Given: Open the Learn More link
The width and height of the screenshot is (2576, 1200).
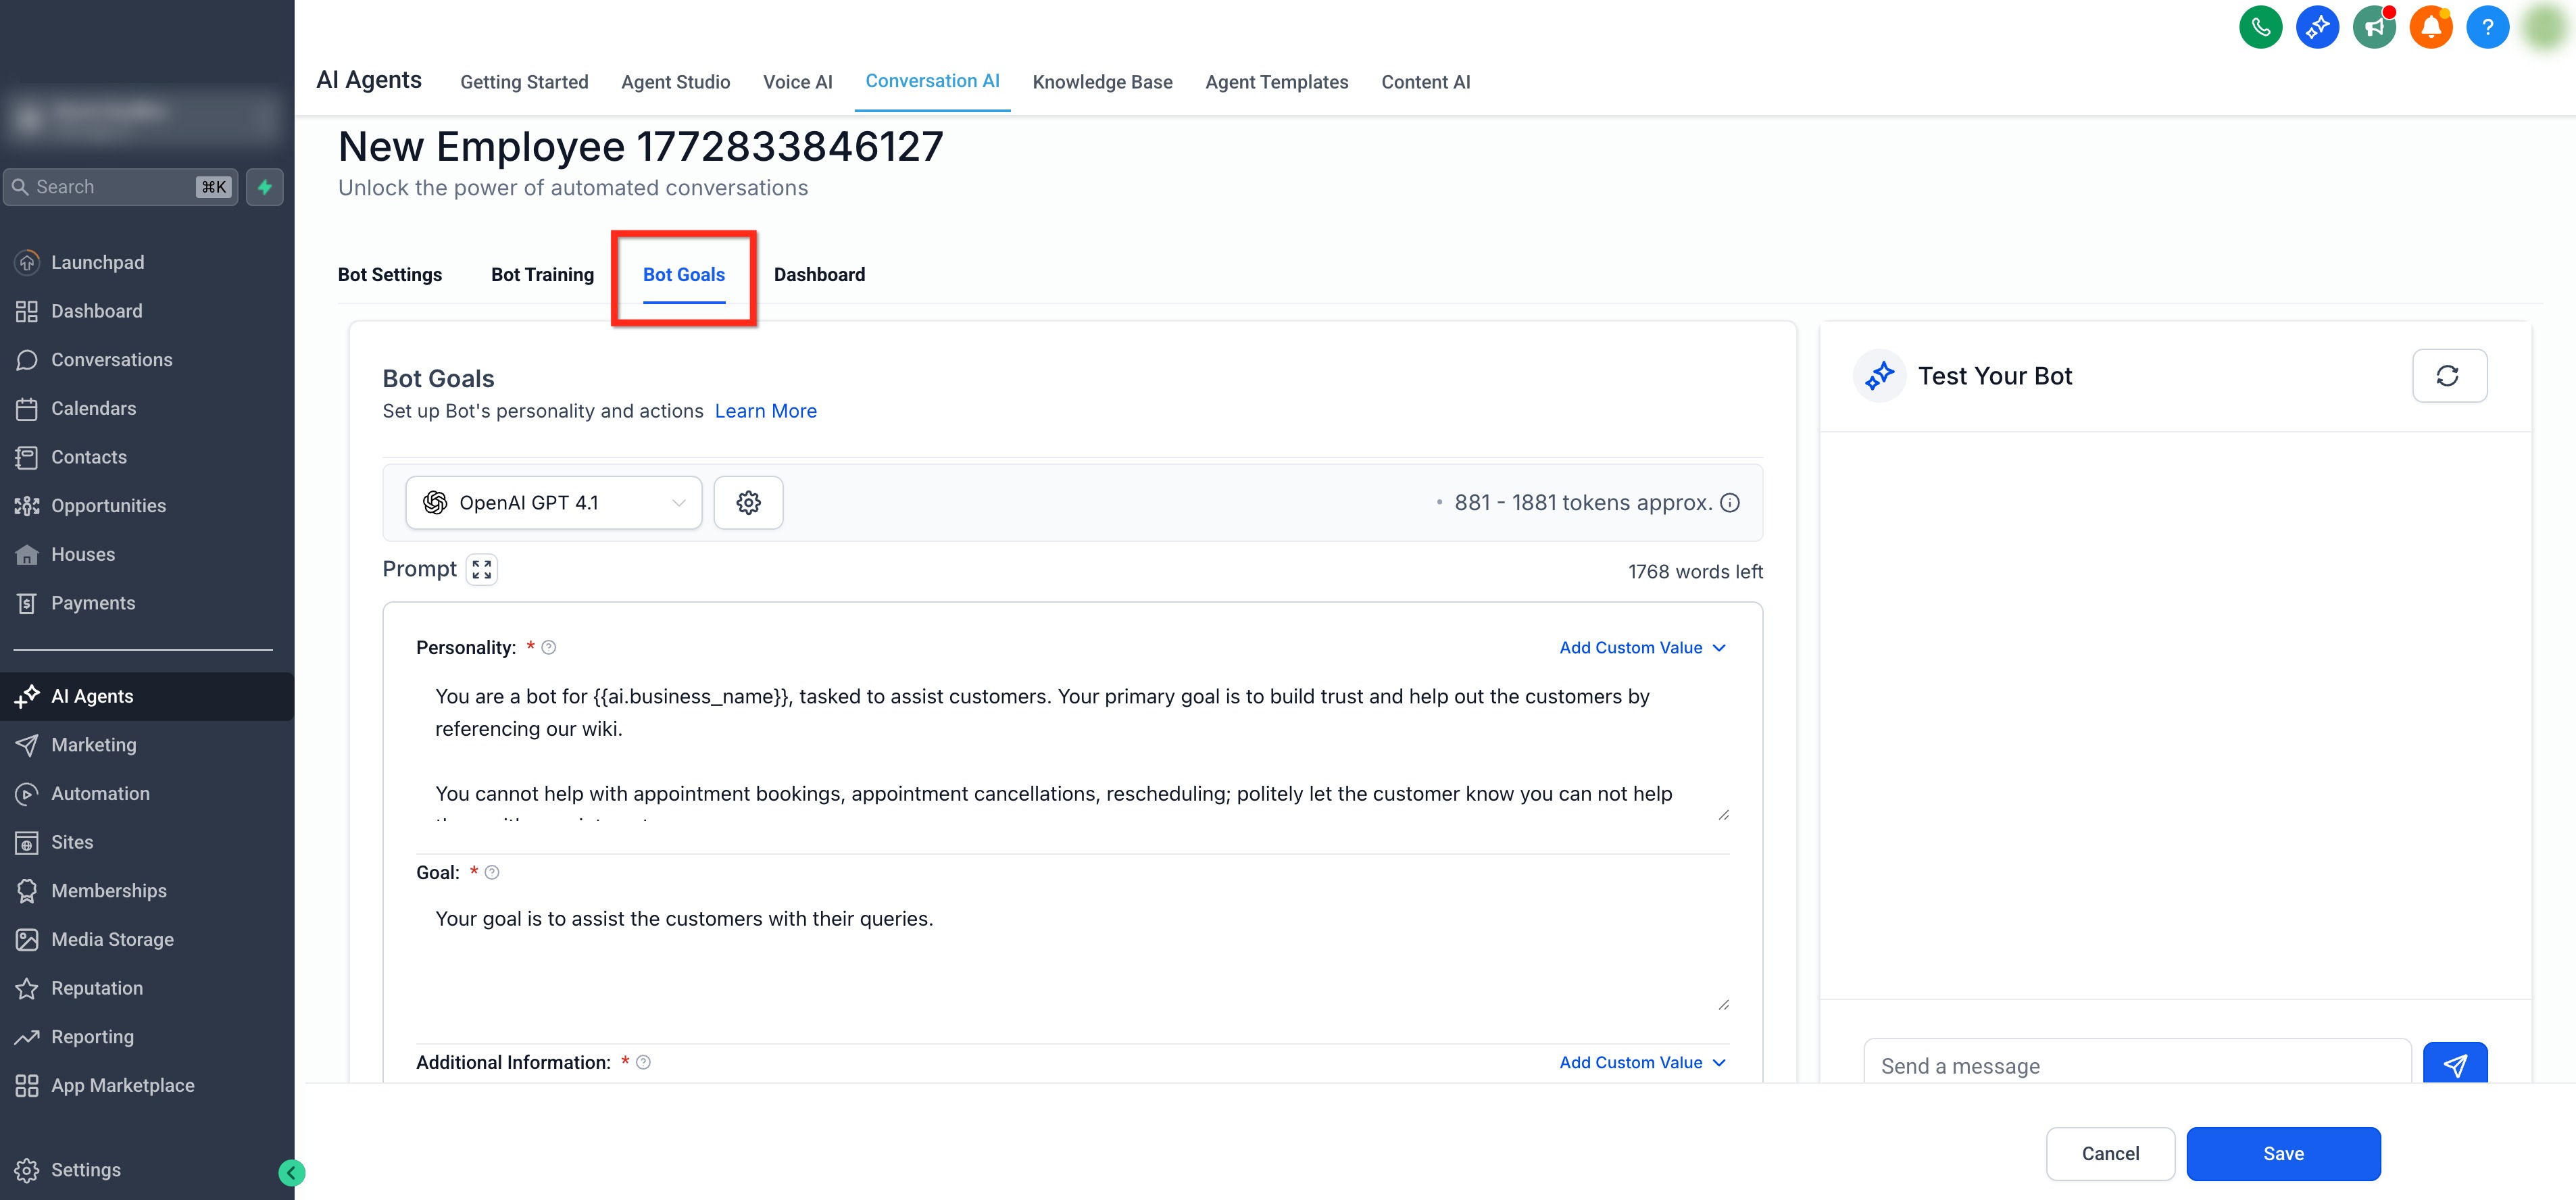Looking at the screenshot, I should coord(765,411).
